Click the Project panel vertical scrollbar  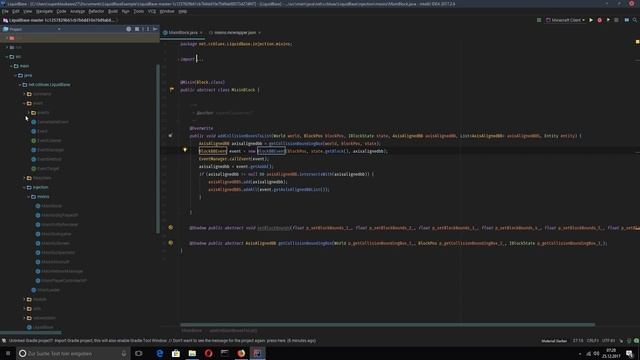pyautogui.click(x=158, y=149)
